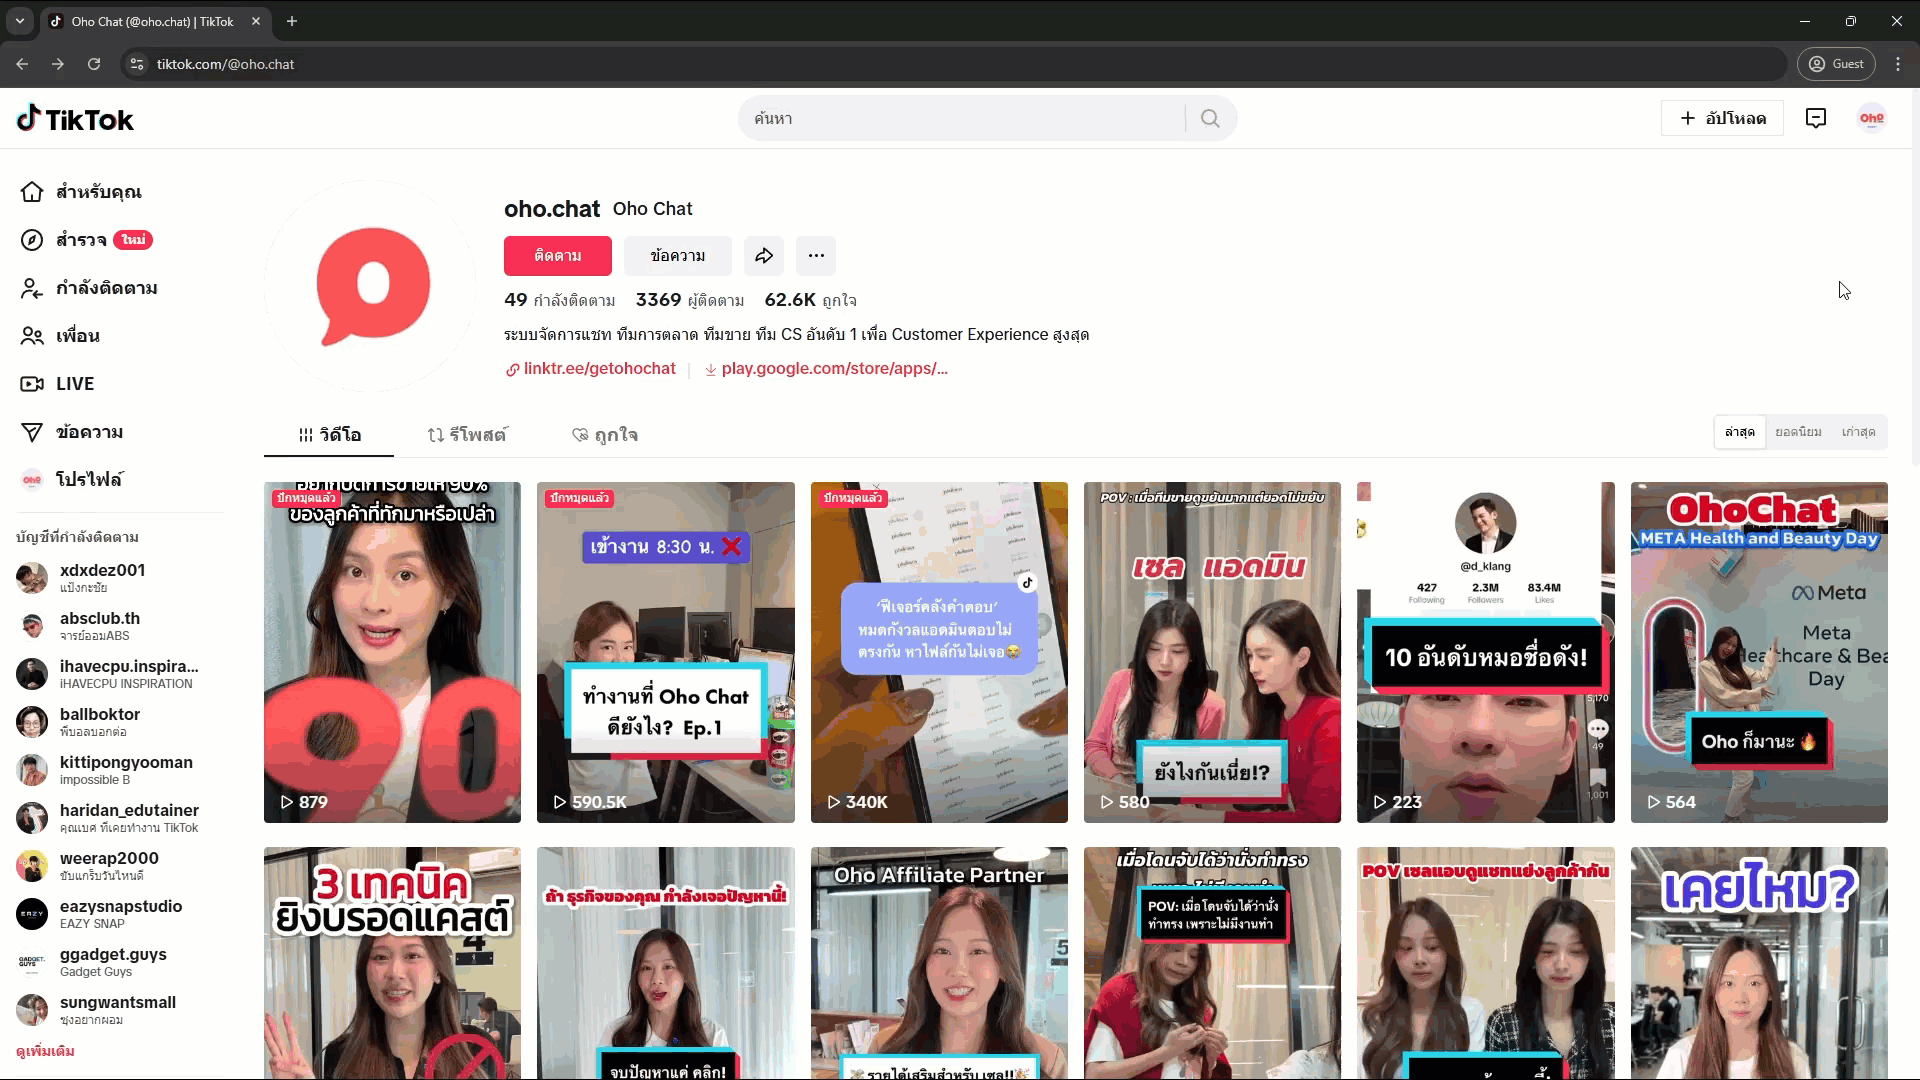The width and height of the screenshot is (1920, 1080).
Task: Open the inbox messages icon in header
Action: click(x=1816, y=118)
